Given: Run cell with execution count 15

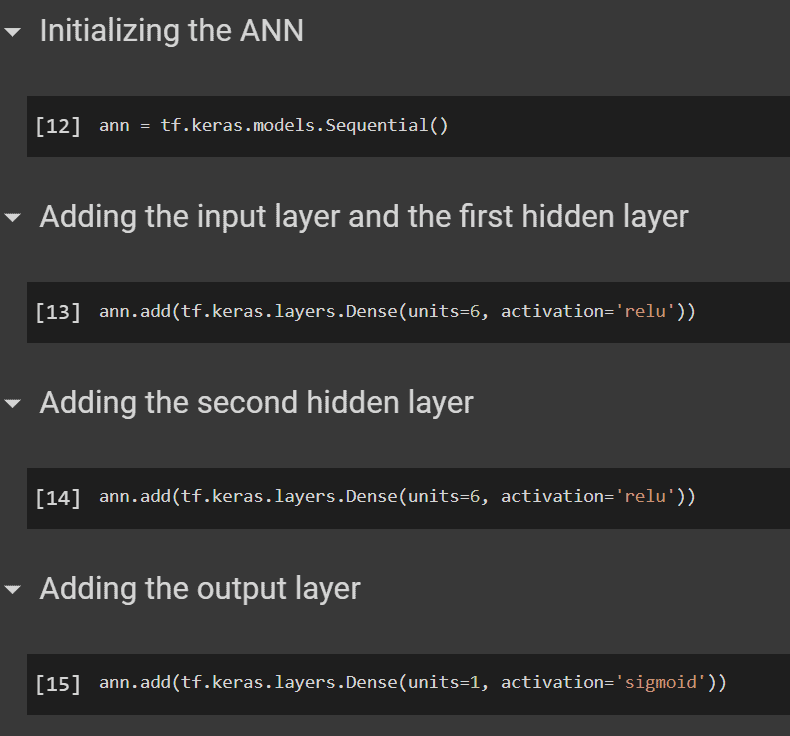Looking at the screenshot, I should [x=58, y=684].
